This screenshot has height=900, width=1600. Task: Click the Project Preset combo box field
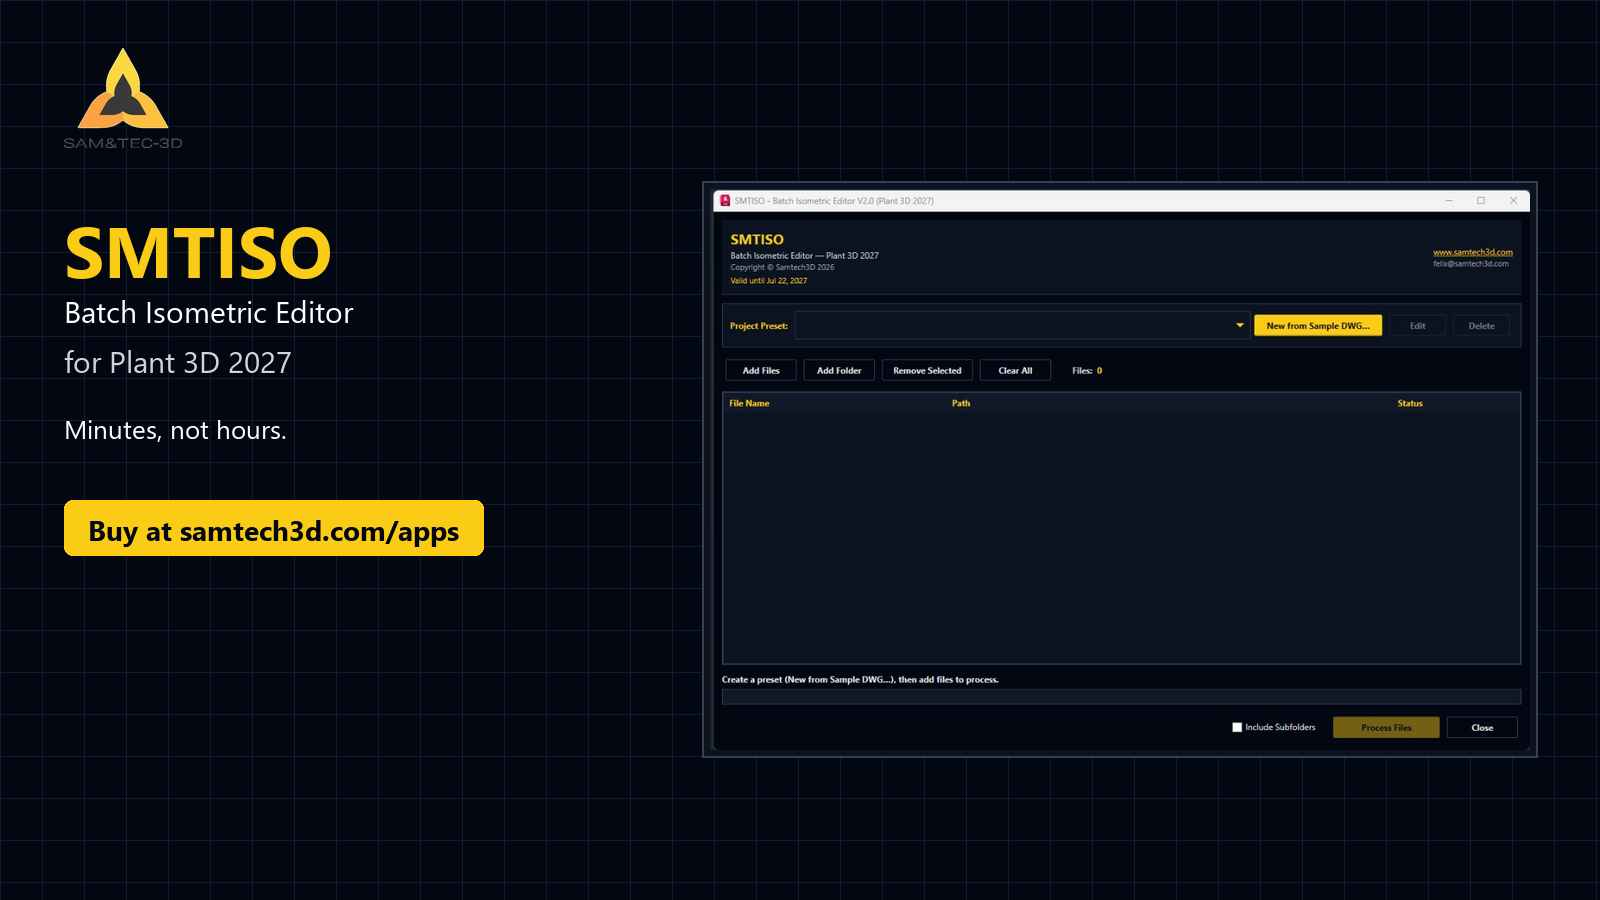point(1022,325)
